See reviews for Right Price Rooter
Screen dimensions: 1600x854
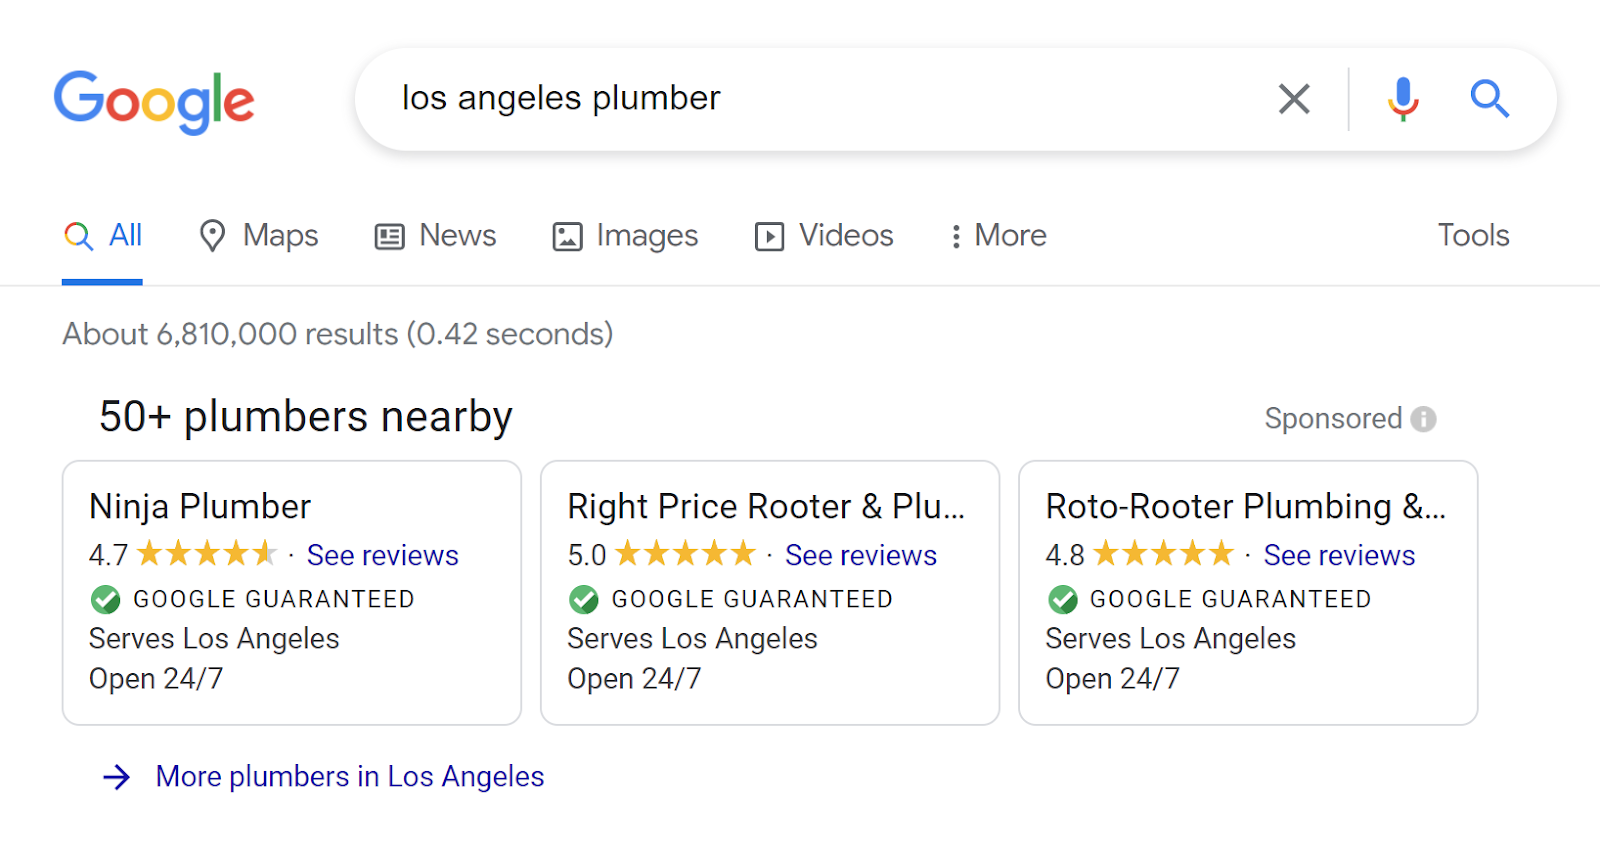860,556
